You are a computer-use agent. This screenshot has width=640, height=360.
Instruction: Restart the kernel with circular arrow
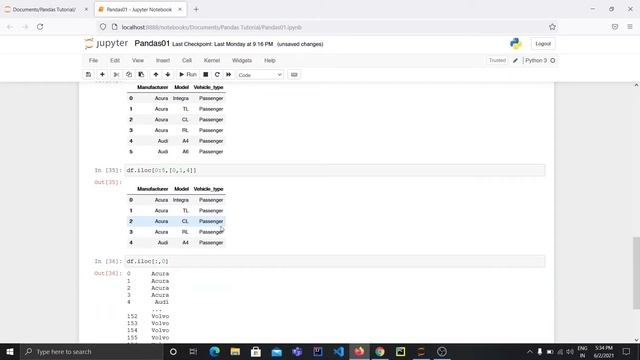click(x=217, y=75)
